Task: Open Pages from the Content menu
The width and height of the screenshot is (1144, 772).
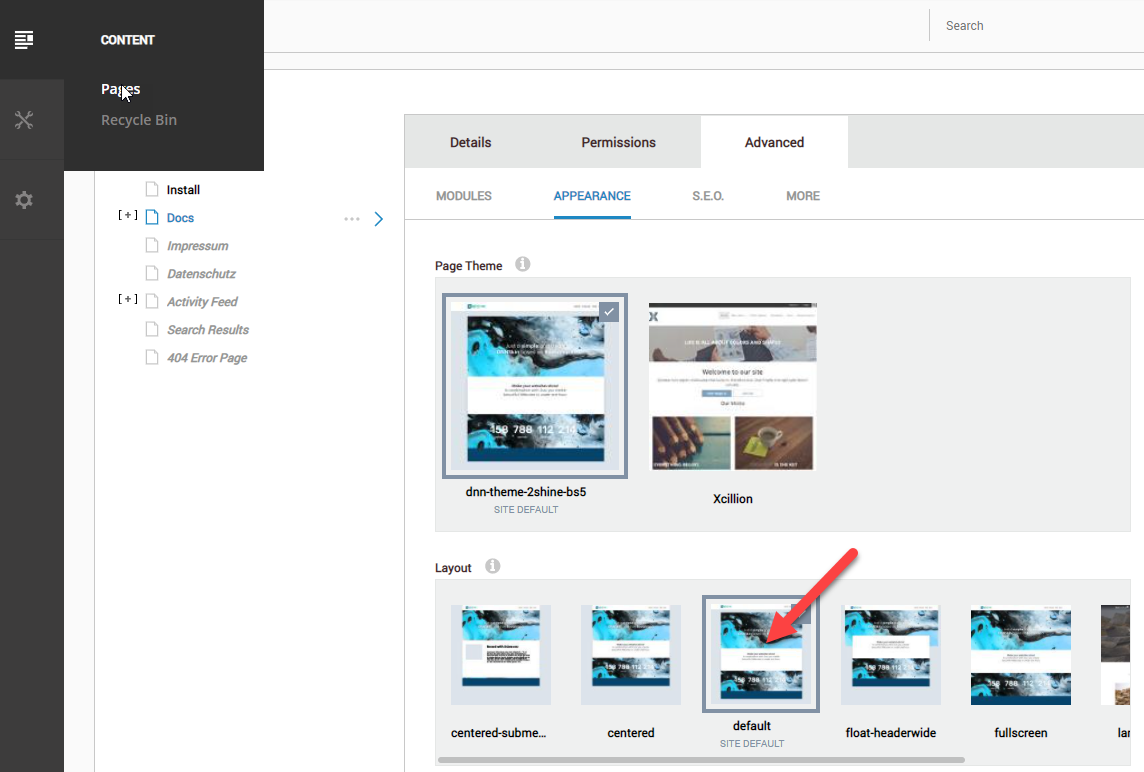Action: (x=120, y=89)
